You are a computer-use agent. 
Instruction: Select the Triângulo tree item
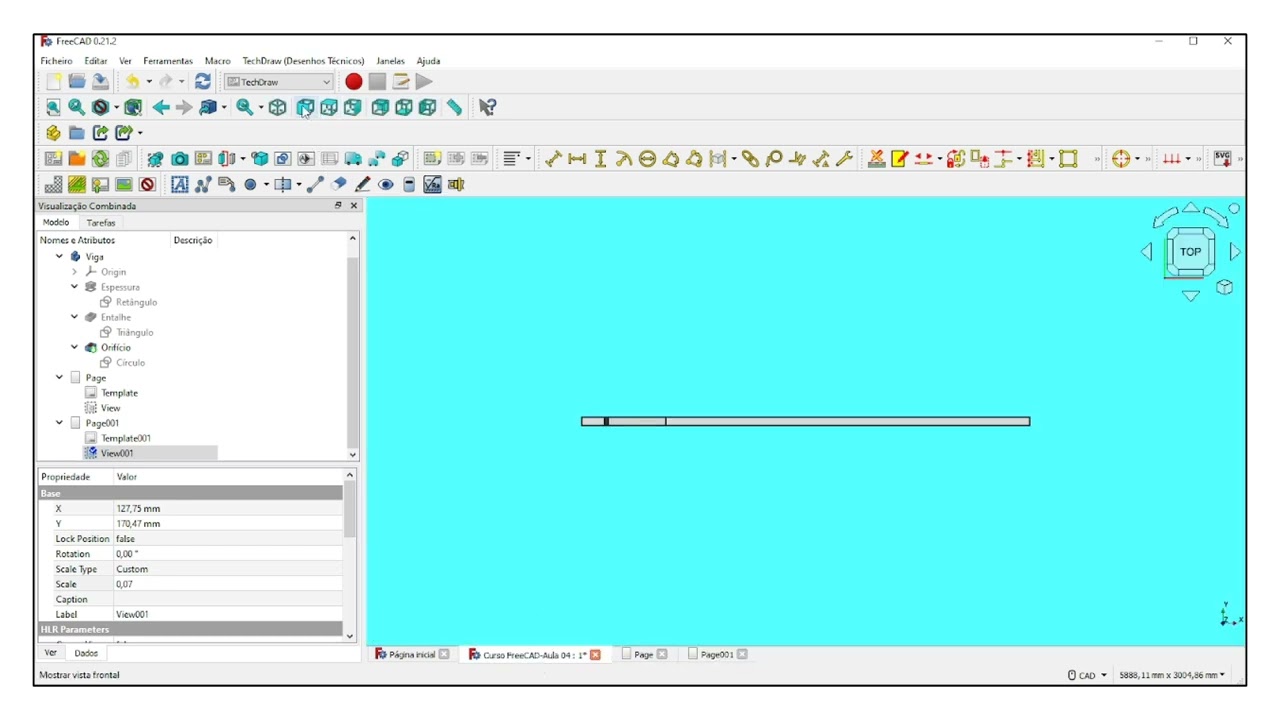click(x=134, y=332)
